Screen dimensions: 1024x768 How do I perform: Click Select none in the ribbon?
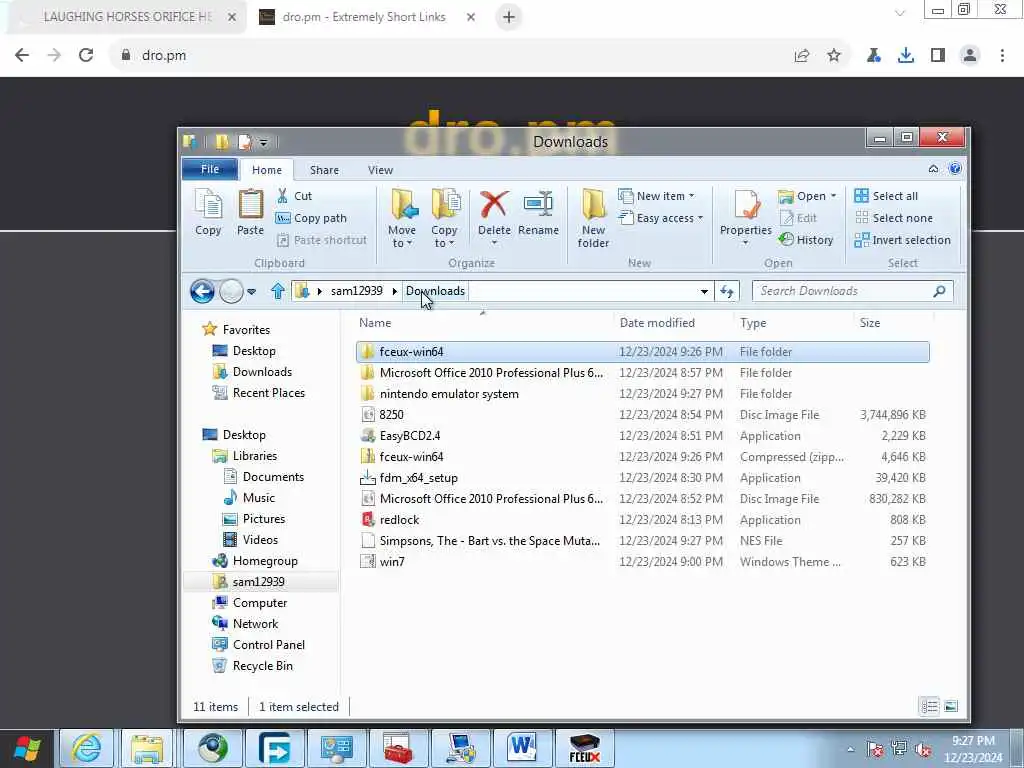point(893,218)
